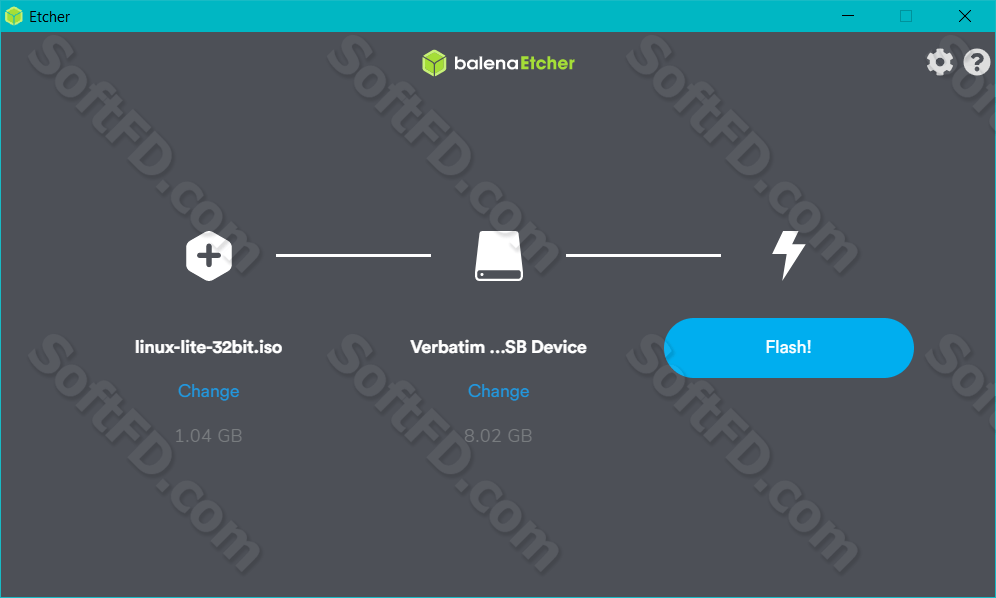Click the Etcher title bar text

click(x=50, y=17)
